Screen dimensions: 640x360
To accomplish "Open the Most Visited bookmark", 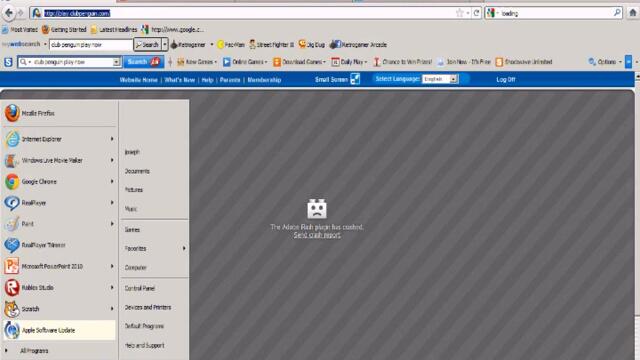I will pos(20,29).
